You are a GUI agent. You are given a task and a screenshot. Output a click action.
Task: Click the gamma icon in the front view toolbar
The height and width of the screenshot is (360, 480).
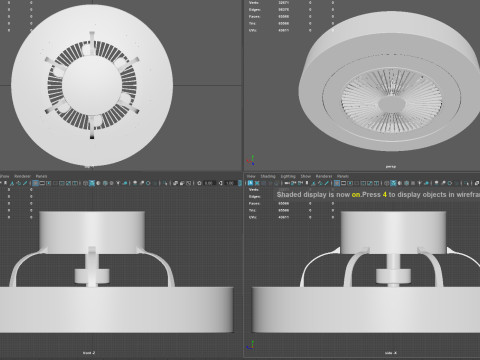[221, 183]
